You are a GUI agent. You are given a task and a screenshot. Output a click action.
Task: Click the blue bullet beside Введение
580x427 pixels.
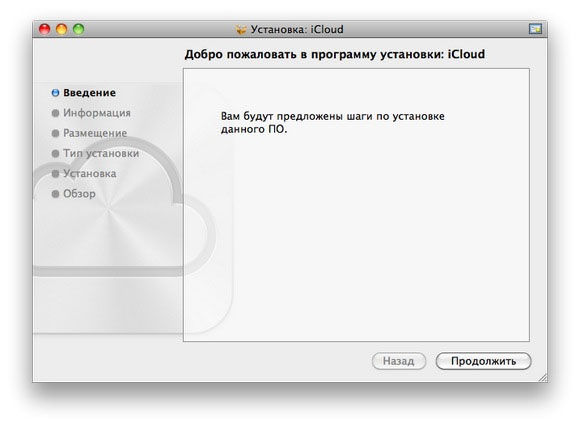tap(55, 93)
